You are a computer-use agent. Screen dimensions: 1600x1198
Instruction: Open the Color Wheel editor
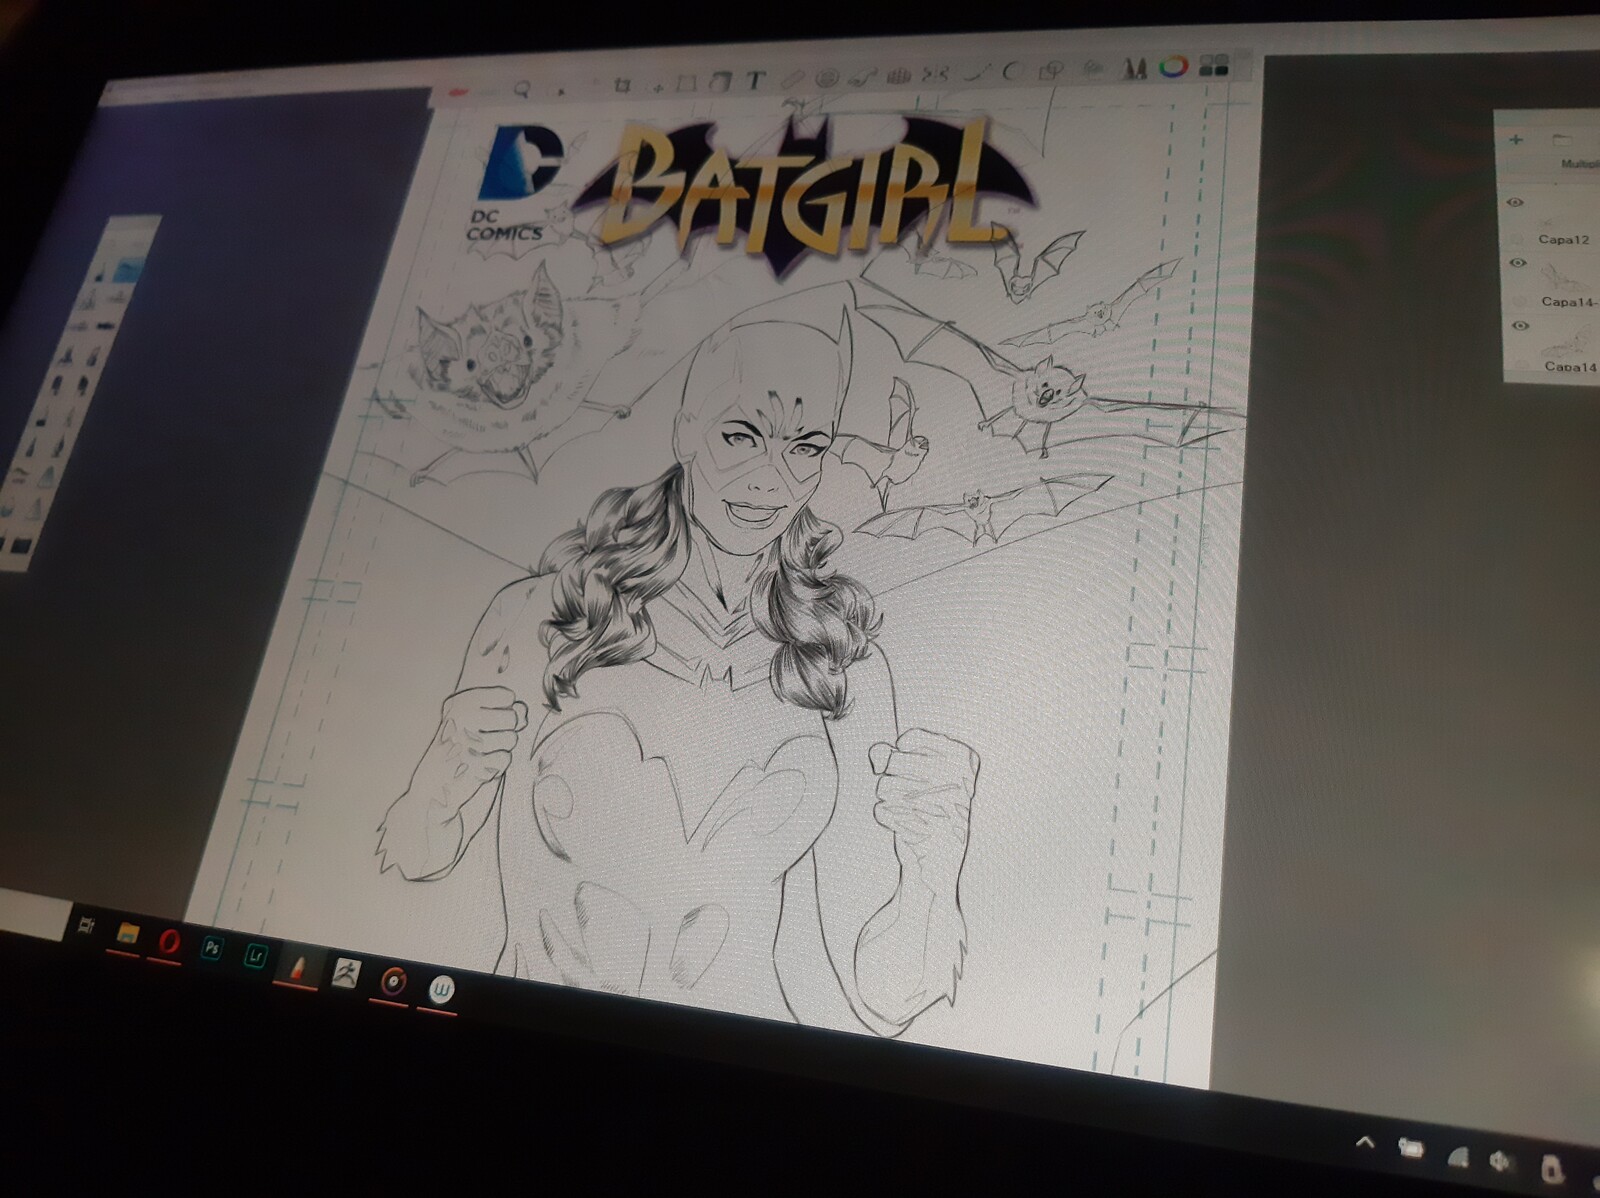pyautogui.click(x=1173, y=67)
